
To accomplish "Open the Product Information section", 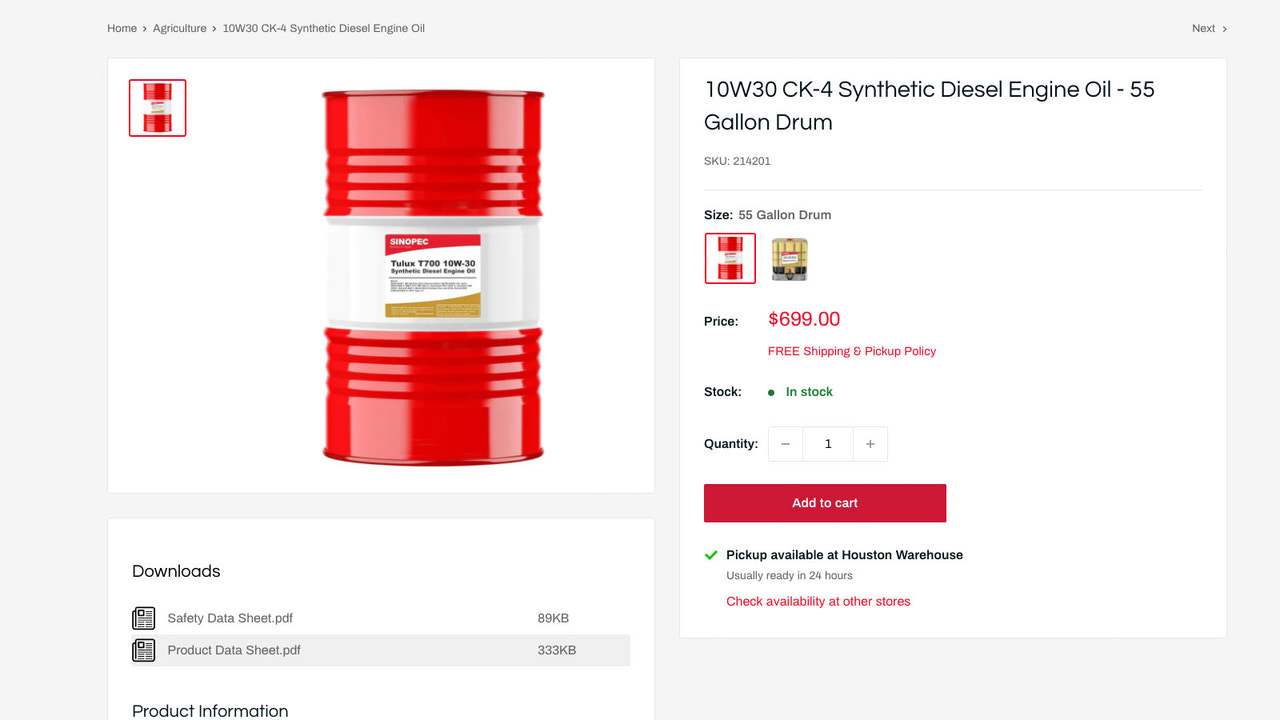I will pyautogui.click(x=210, y=710).
